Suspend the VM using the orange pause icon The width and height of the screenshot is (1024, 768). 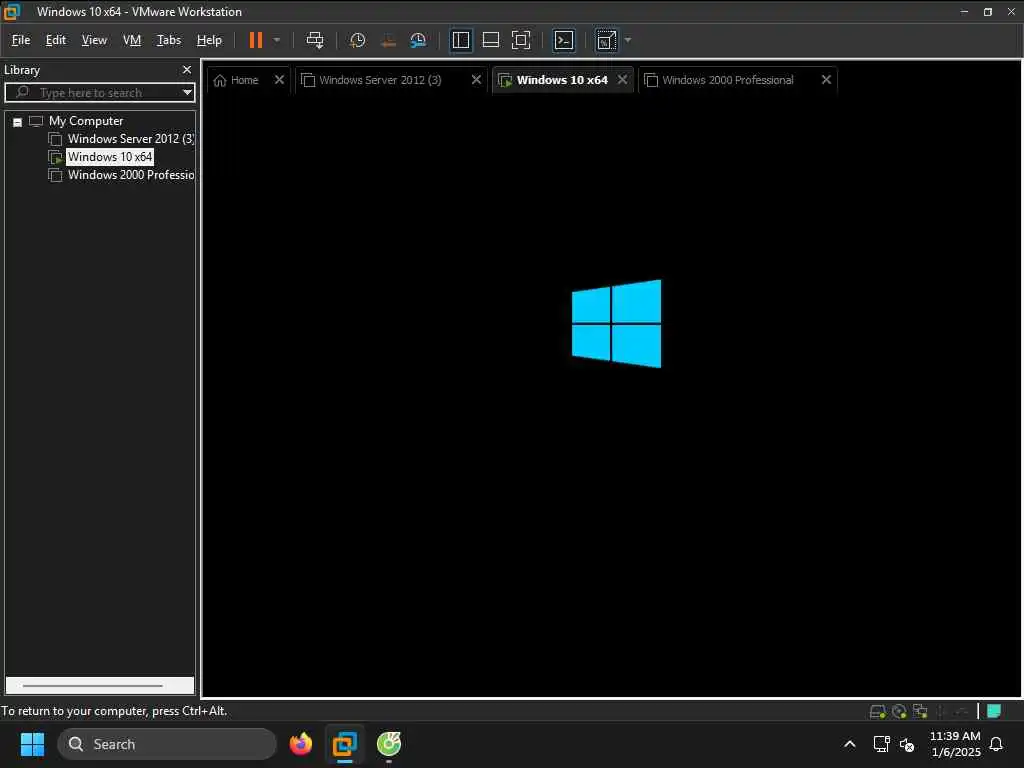pos(255,40)
